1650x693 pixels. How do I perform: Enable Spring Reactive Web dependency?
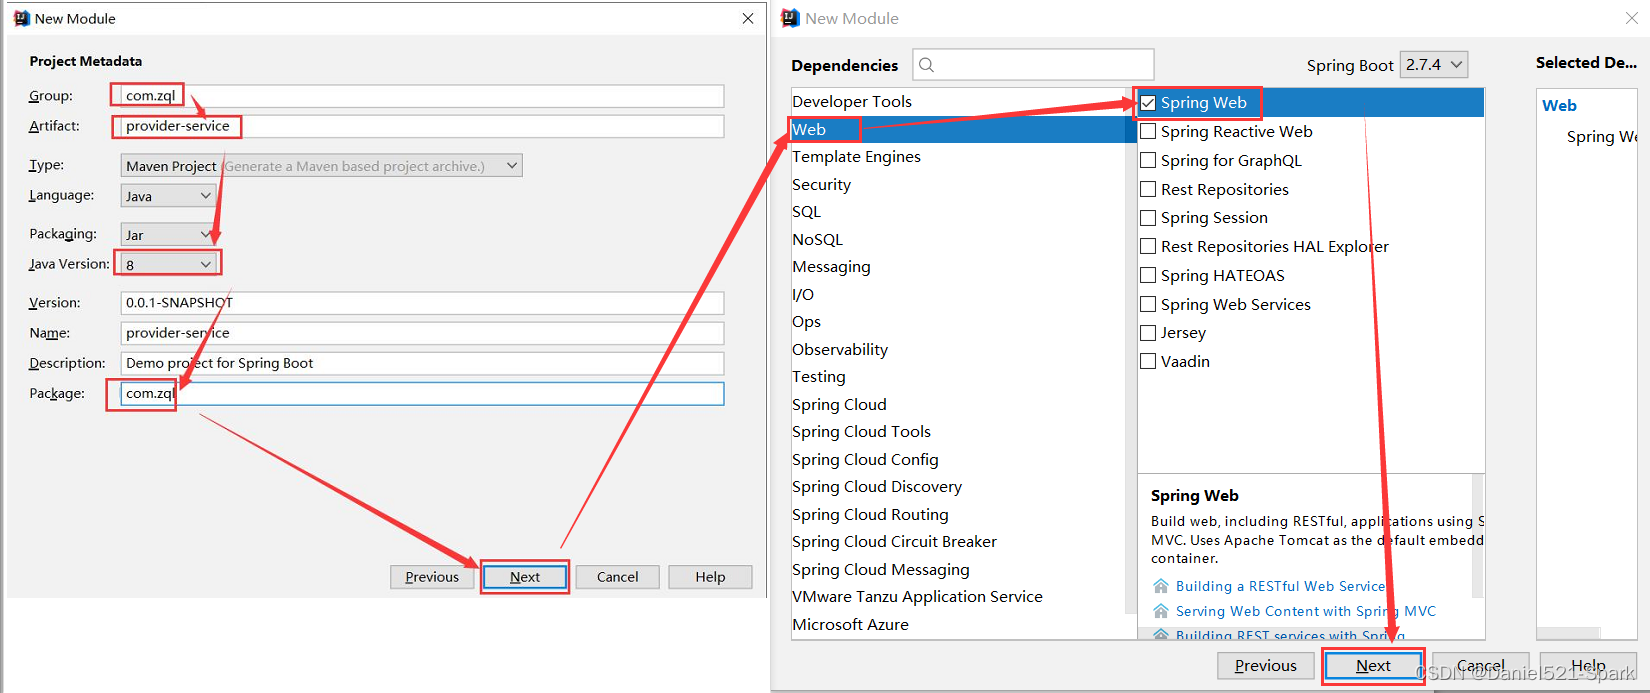tap(1148, 131)
